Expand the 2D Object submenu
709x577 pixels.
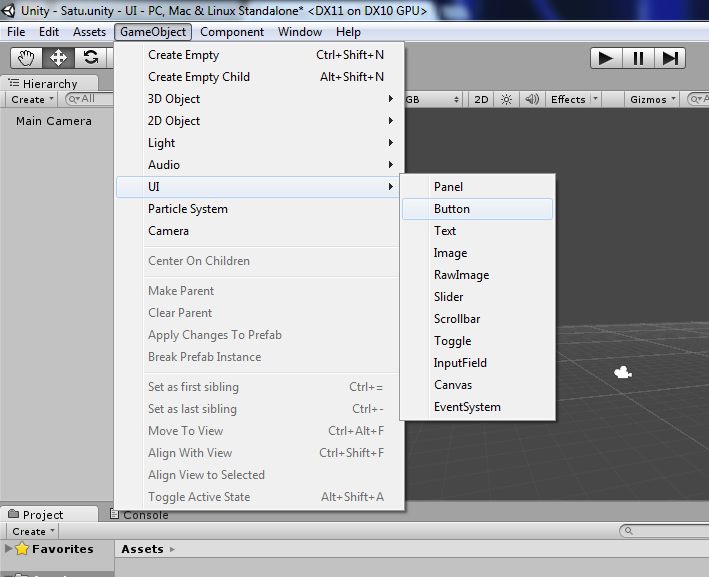click(260, 121)
